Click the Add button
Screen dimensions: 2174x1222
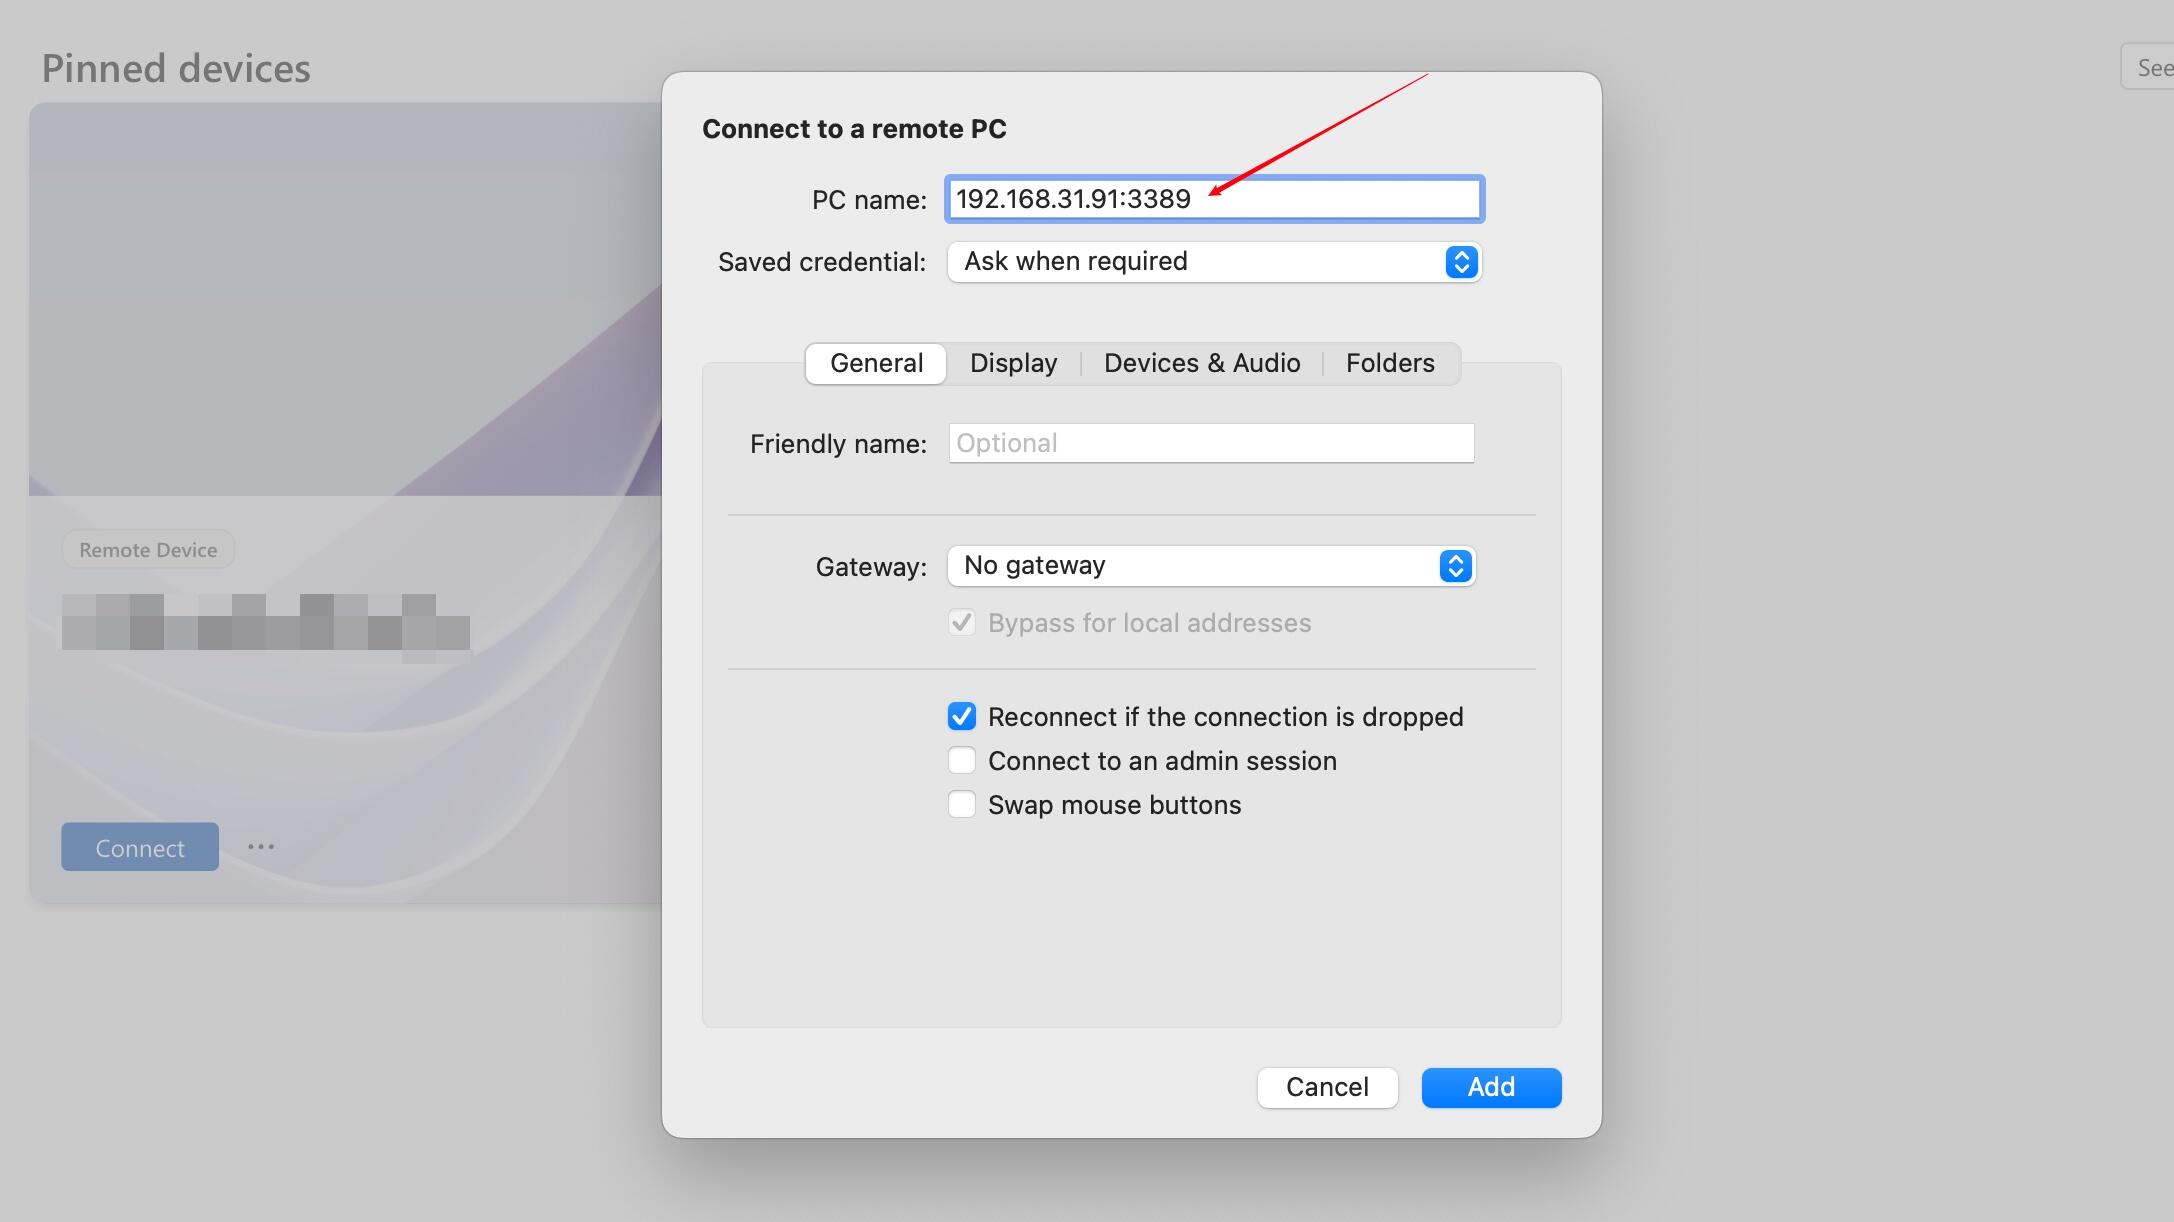tap(1491, 1087)
